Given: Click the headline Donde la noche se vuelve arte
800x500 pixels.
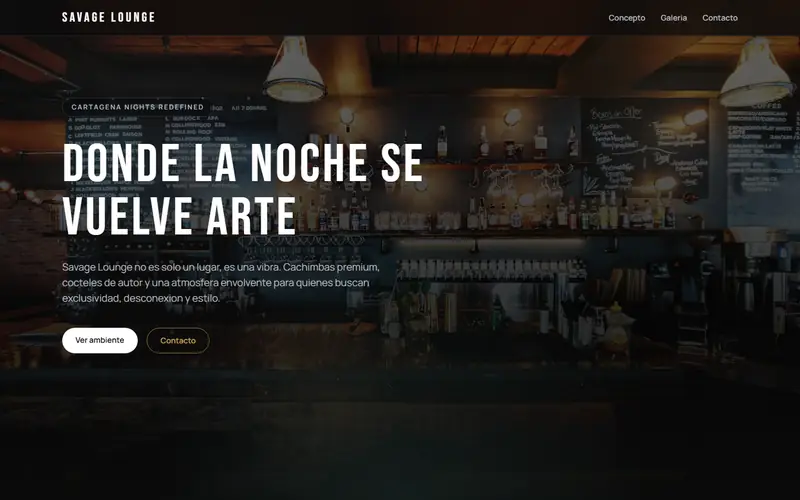Looking at the screenshot, I should (242, 189).
